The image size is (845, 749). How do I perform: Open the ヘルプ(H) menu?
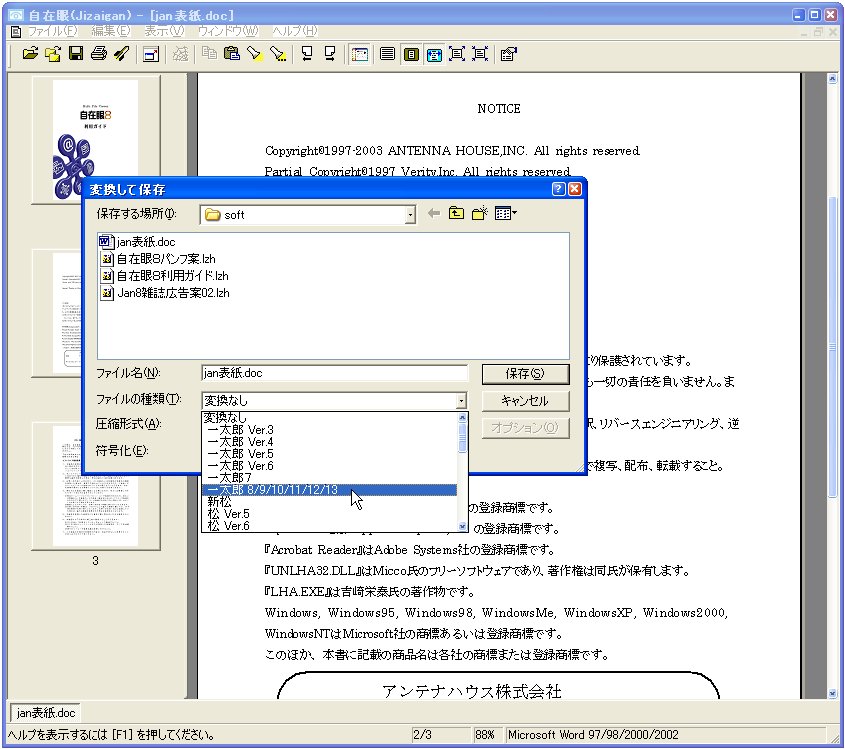pos(295,31)
